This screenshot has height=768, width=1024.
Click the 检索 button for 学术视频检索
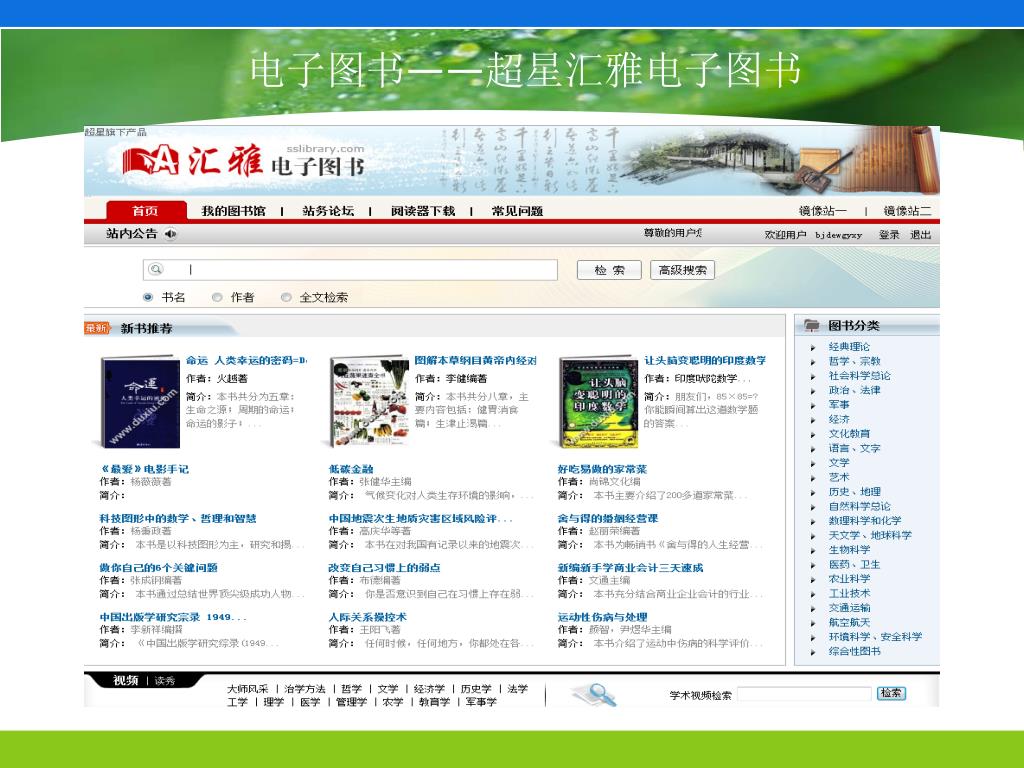point(891,693)
